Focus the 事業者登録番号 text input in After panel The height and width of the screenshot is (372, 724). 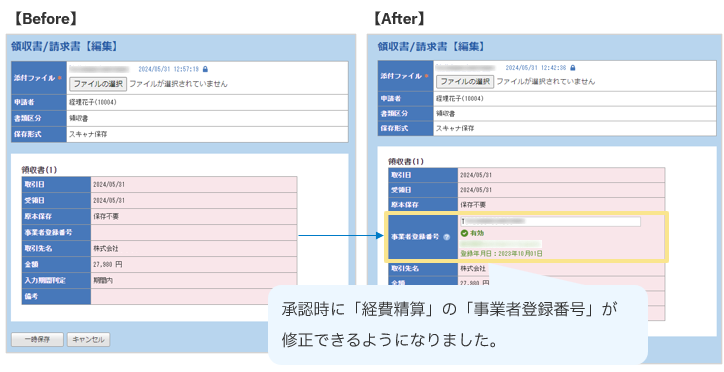550,222
